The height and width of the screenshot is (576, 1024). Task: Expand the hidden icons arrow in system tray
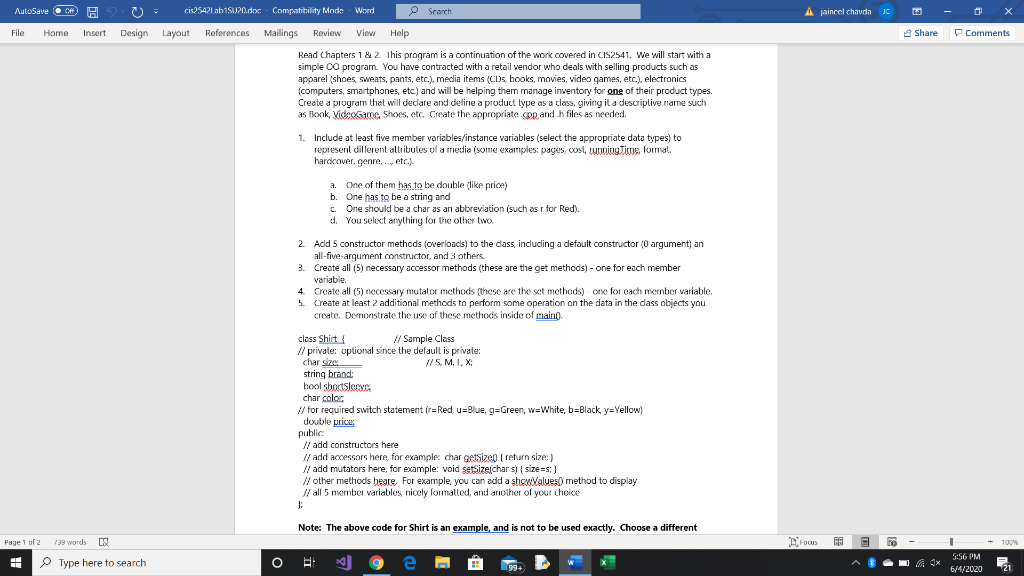(x=855, y=563)
